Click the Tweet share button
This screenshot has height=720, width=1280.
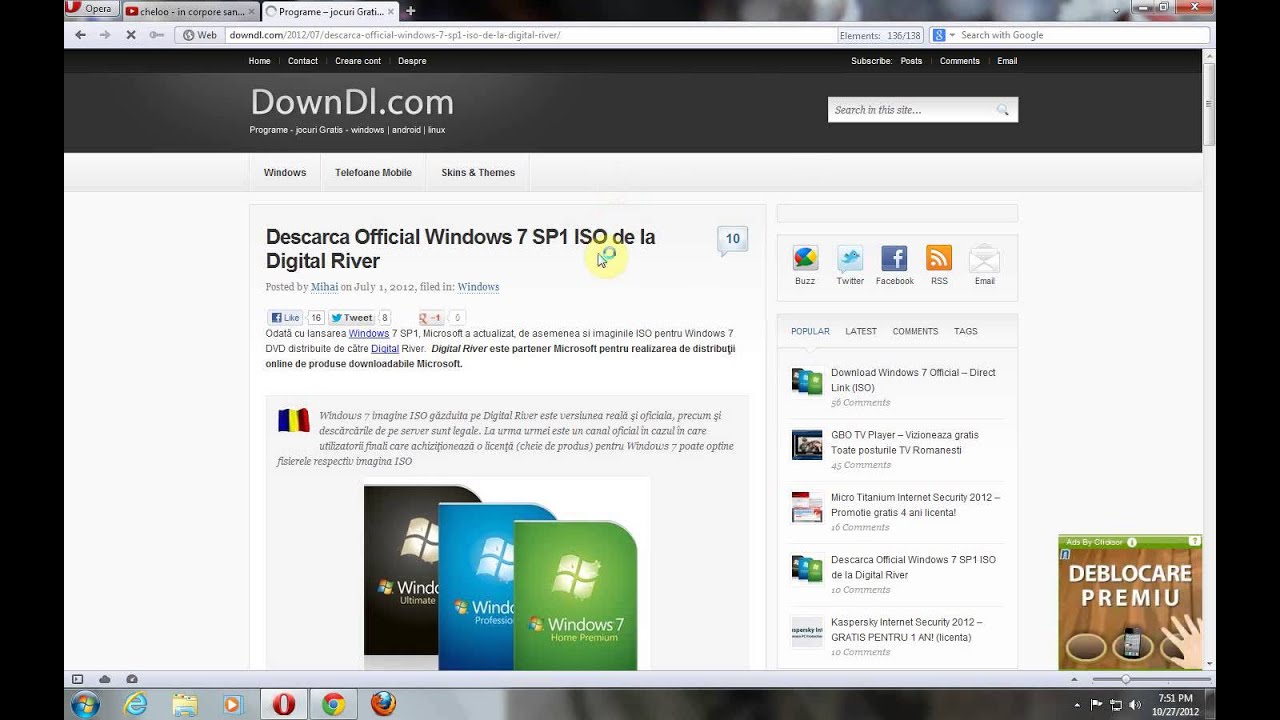(352, 318)
